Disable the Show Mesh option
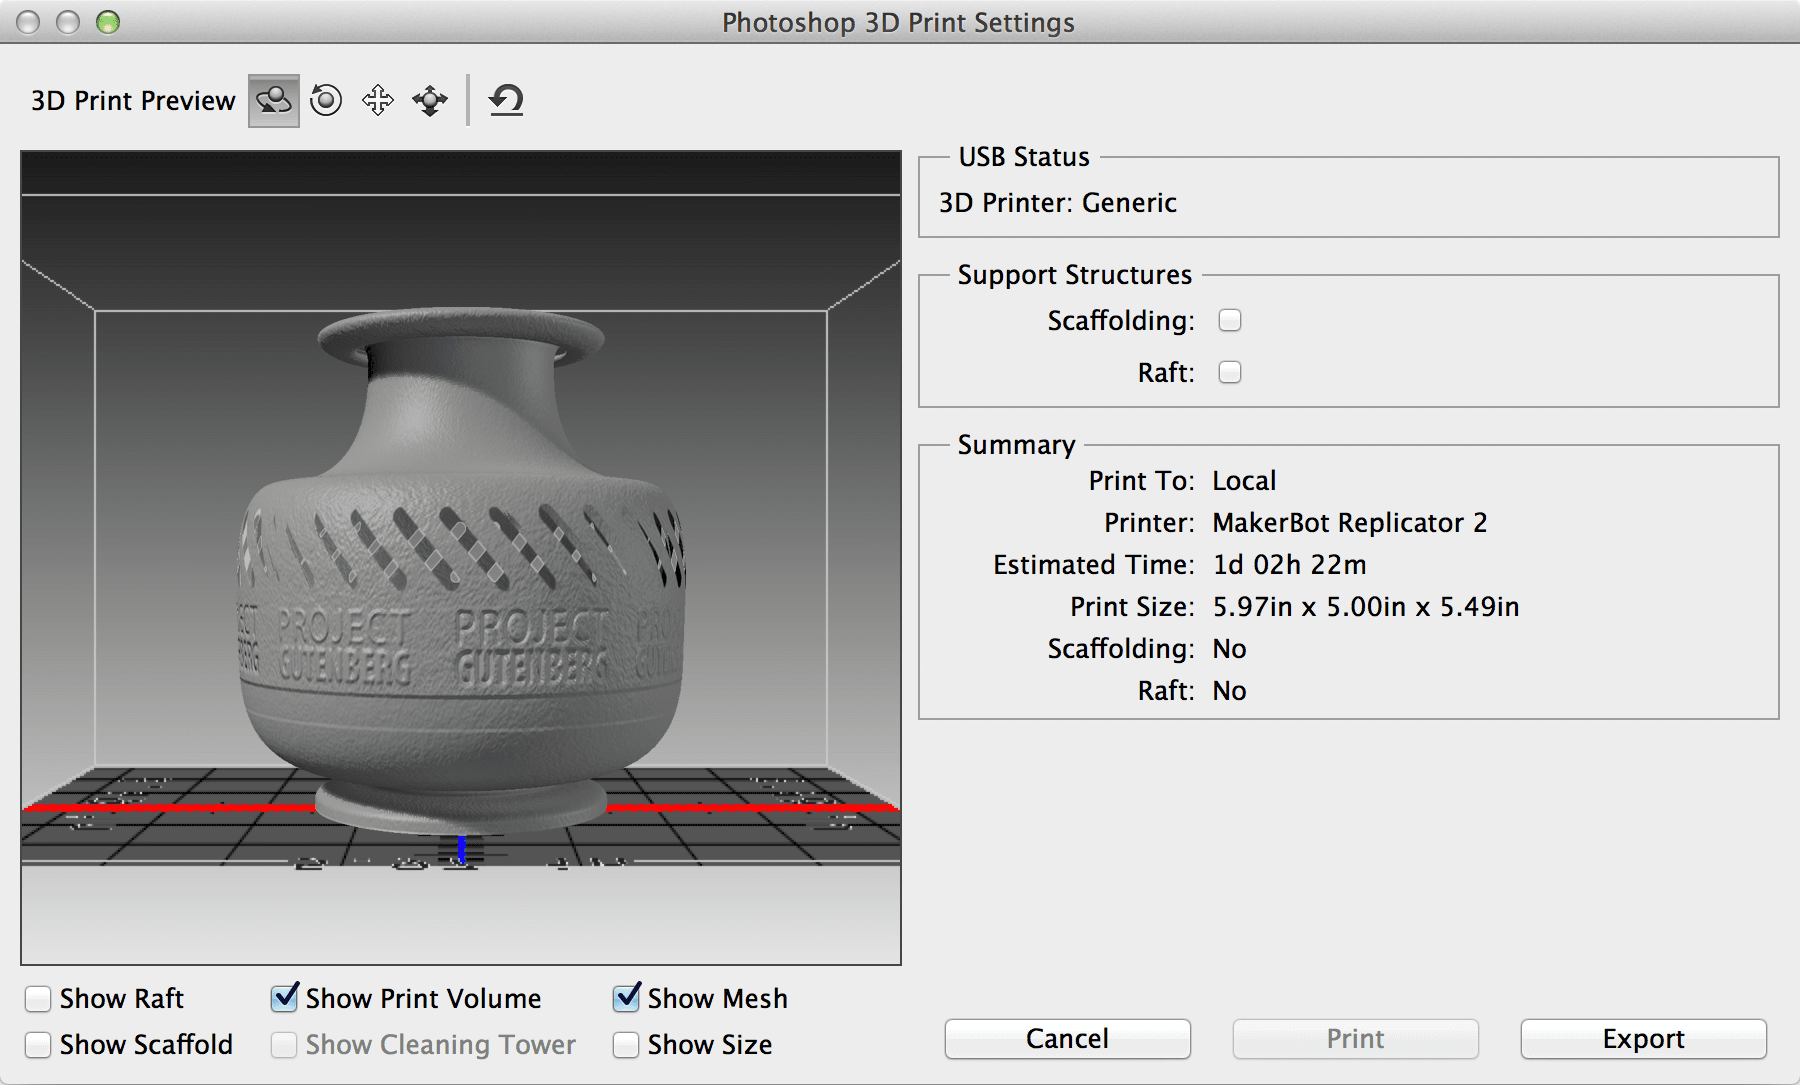Image resolution: width=1800 pixels, height=1085 pixels. click(x=626, y=998)
